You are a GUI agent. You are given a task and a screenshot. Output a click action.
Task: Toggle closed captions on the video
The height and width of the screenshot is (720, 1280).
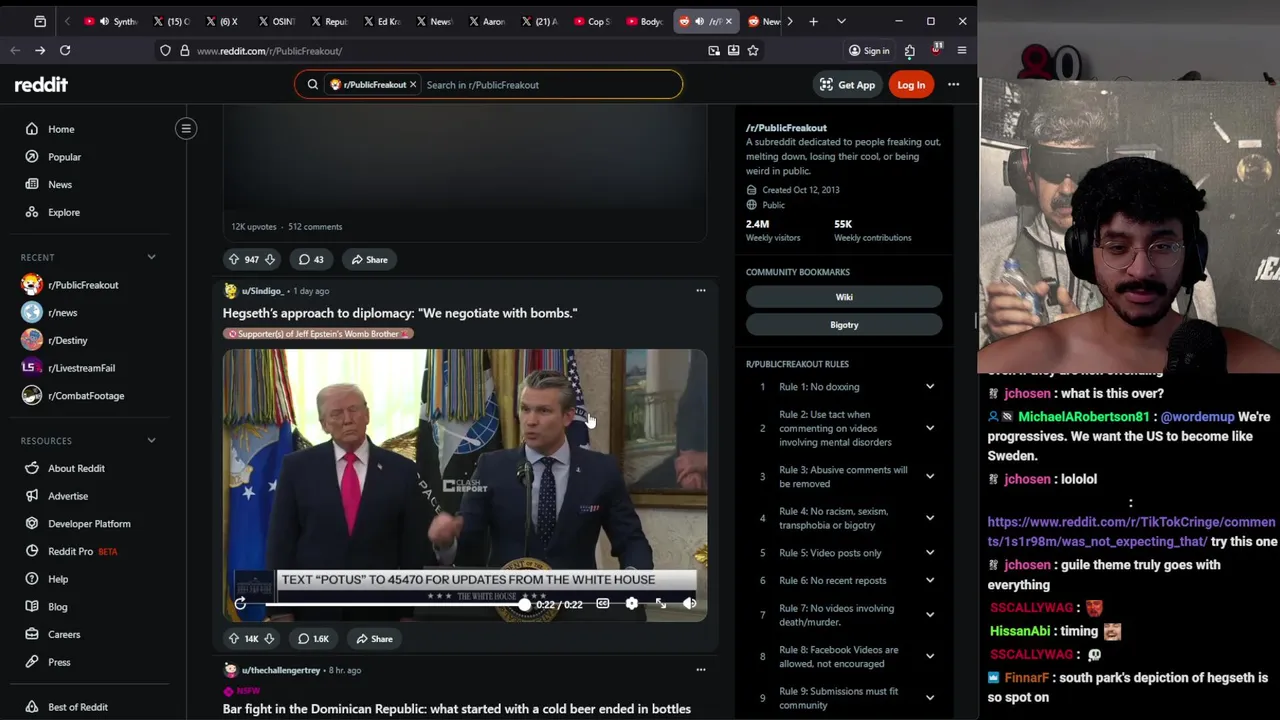tap(602, 603)
